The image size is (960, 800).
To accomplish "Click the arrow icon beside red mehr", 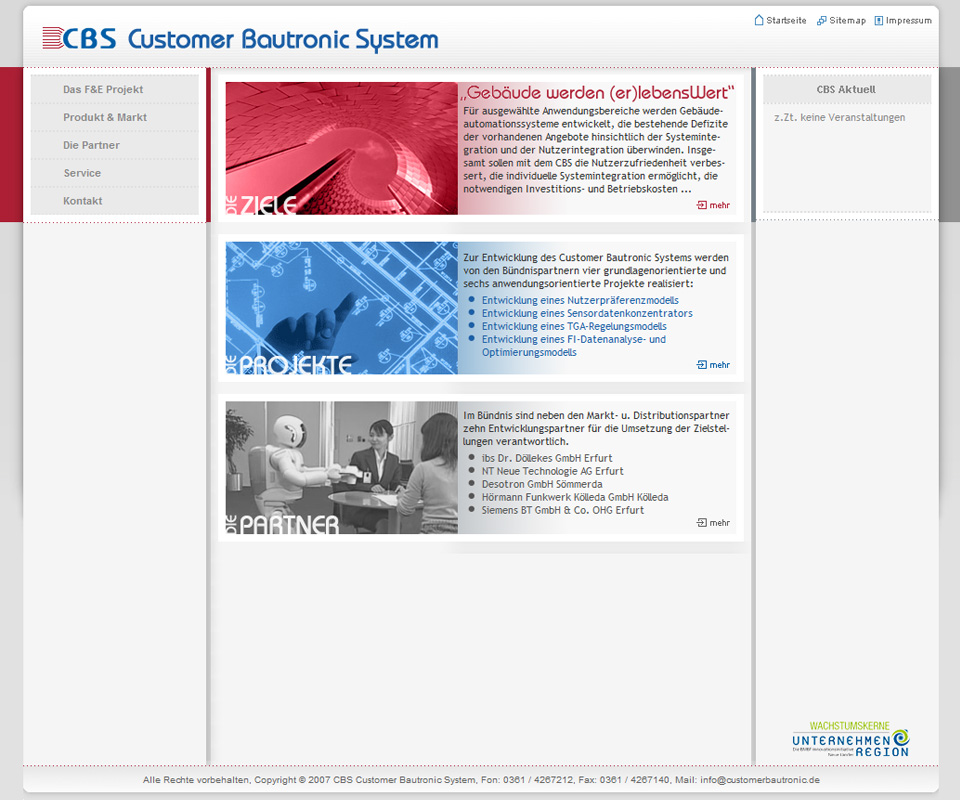I will [702, 205].
